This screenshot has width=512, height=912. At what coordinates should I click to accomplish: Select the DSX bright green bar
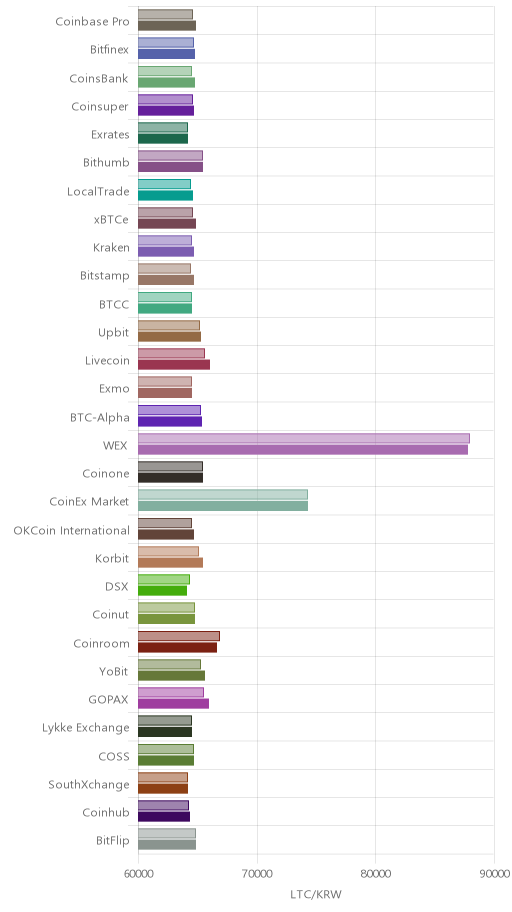pos(164,585)
